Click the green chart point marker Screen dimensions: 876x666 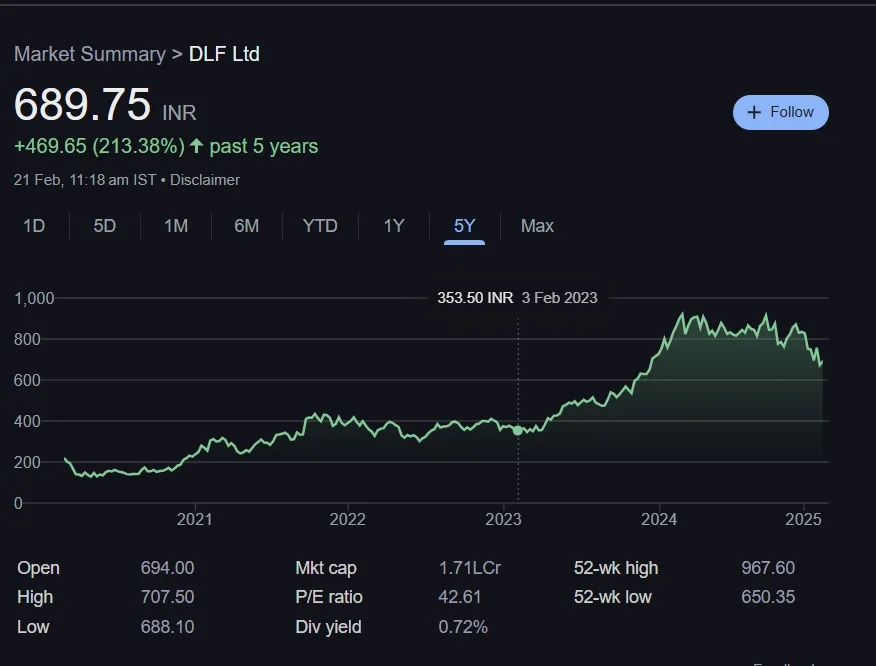point(518,430)
